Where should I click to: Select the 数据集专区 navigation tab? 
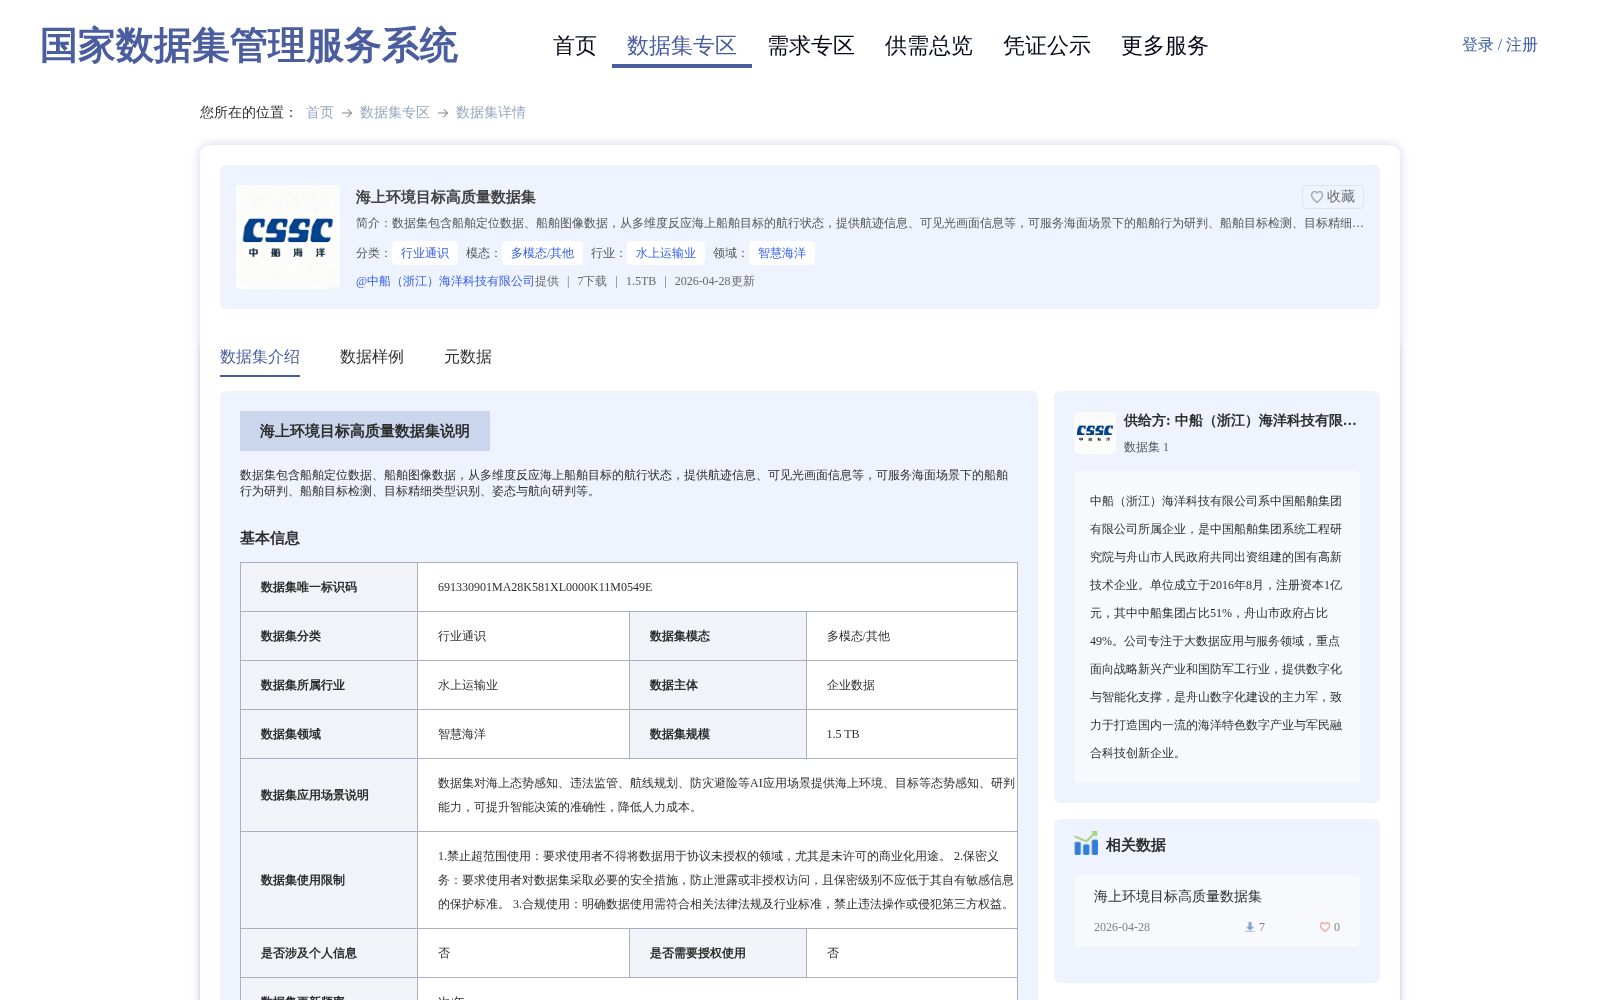pyautogui.click(x=681, y=46)
